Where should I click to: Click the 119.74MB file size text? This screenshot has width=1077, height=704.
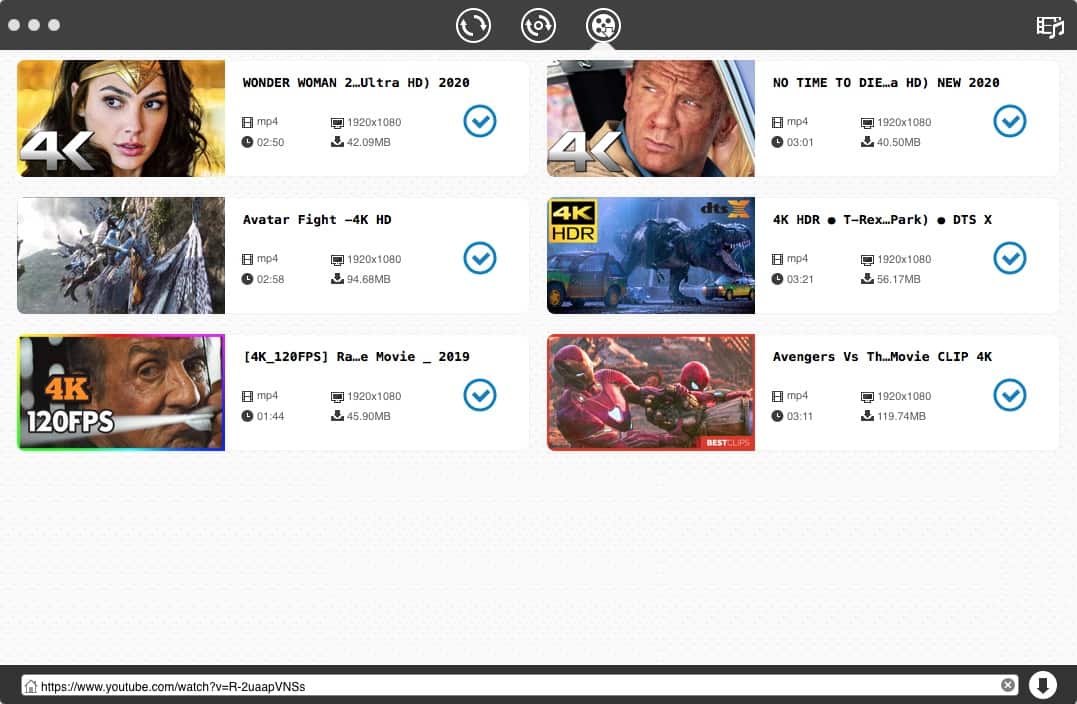[x=901, y=416]
